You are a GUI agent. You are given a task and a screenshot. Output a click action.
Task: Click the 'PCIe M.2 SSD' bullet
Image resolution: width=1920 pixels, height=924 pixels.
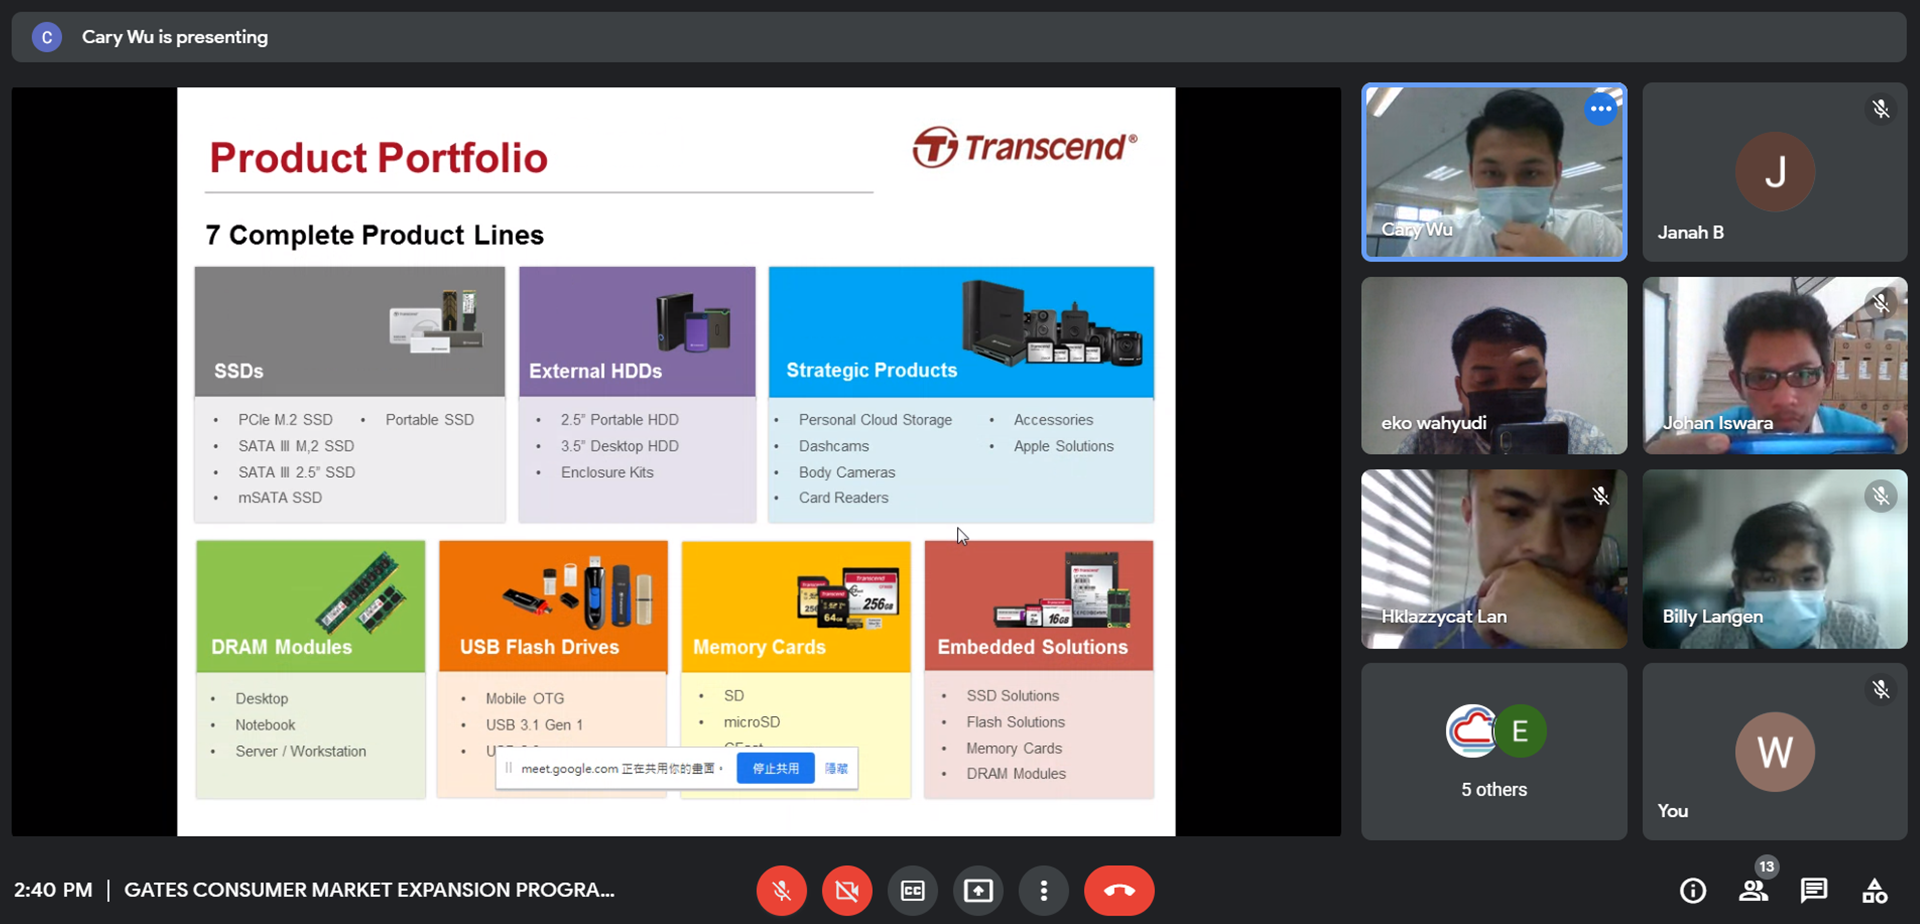[285, 420]
